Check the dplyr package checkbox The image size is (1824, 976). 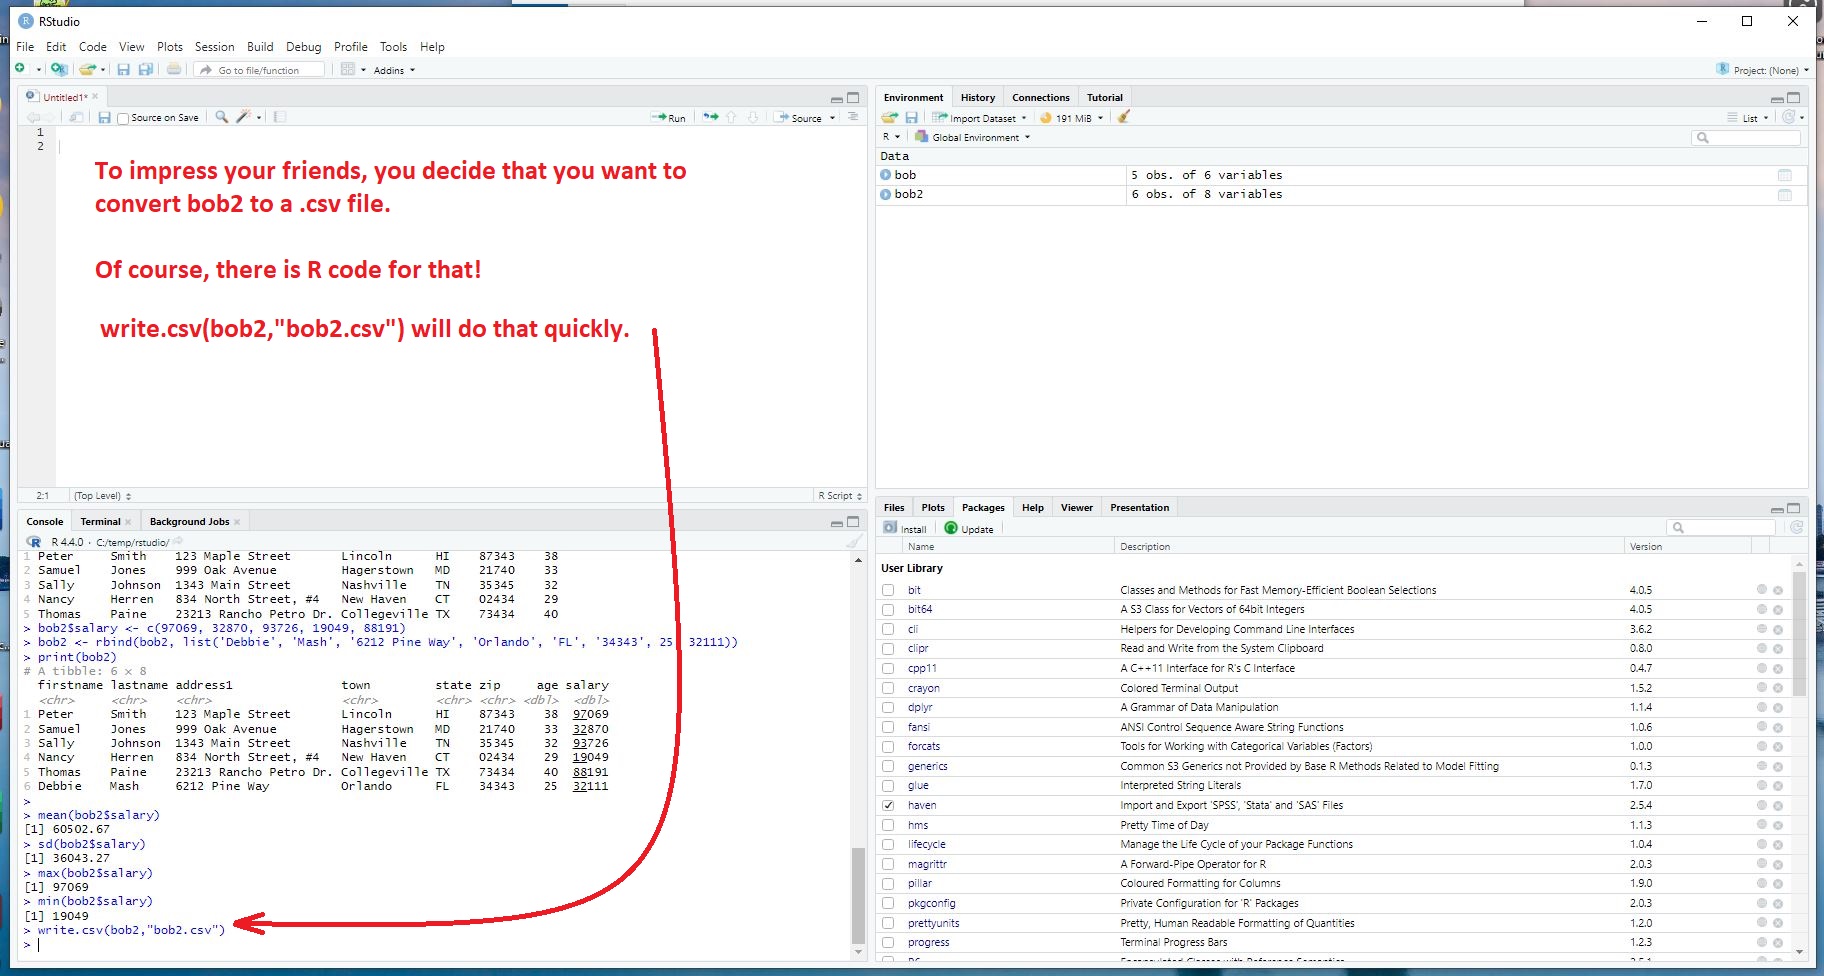[888, 707]
